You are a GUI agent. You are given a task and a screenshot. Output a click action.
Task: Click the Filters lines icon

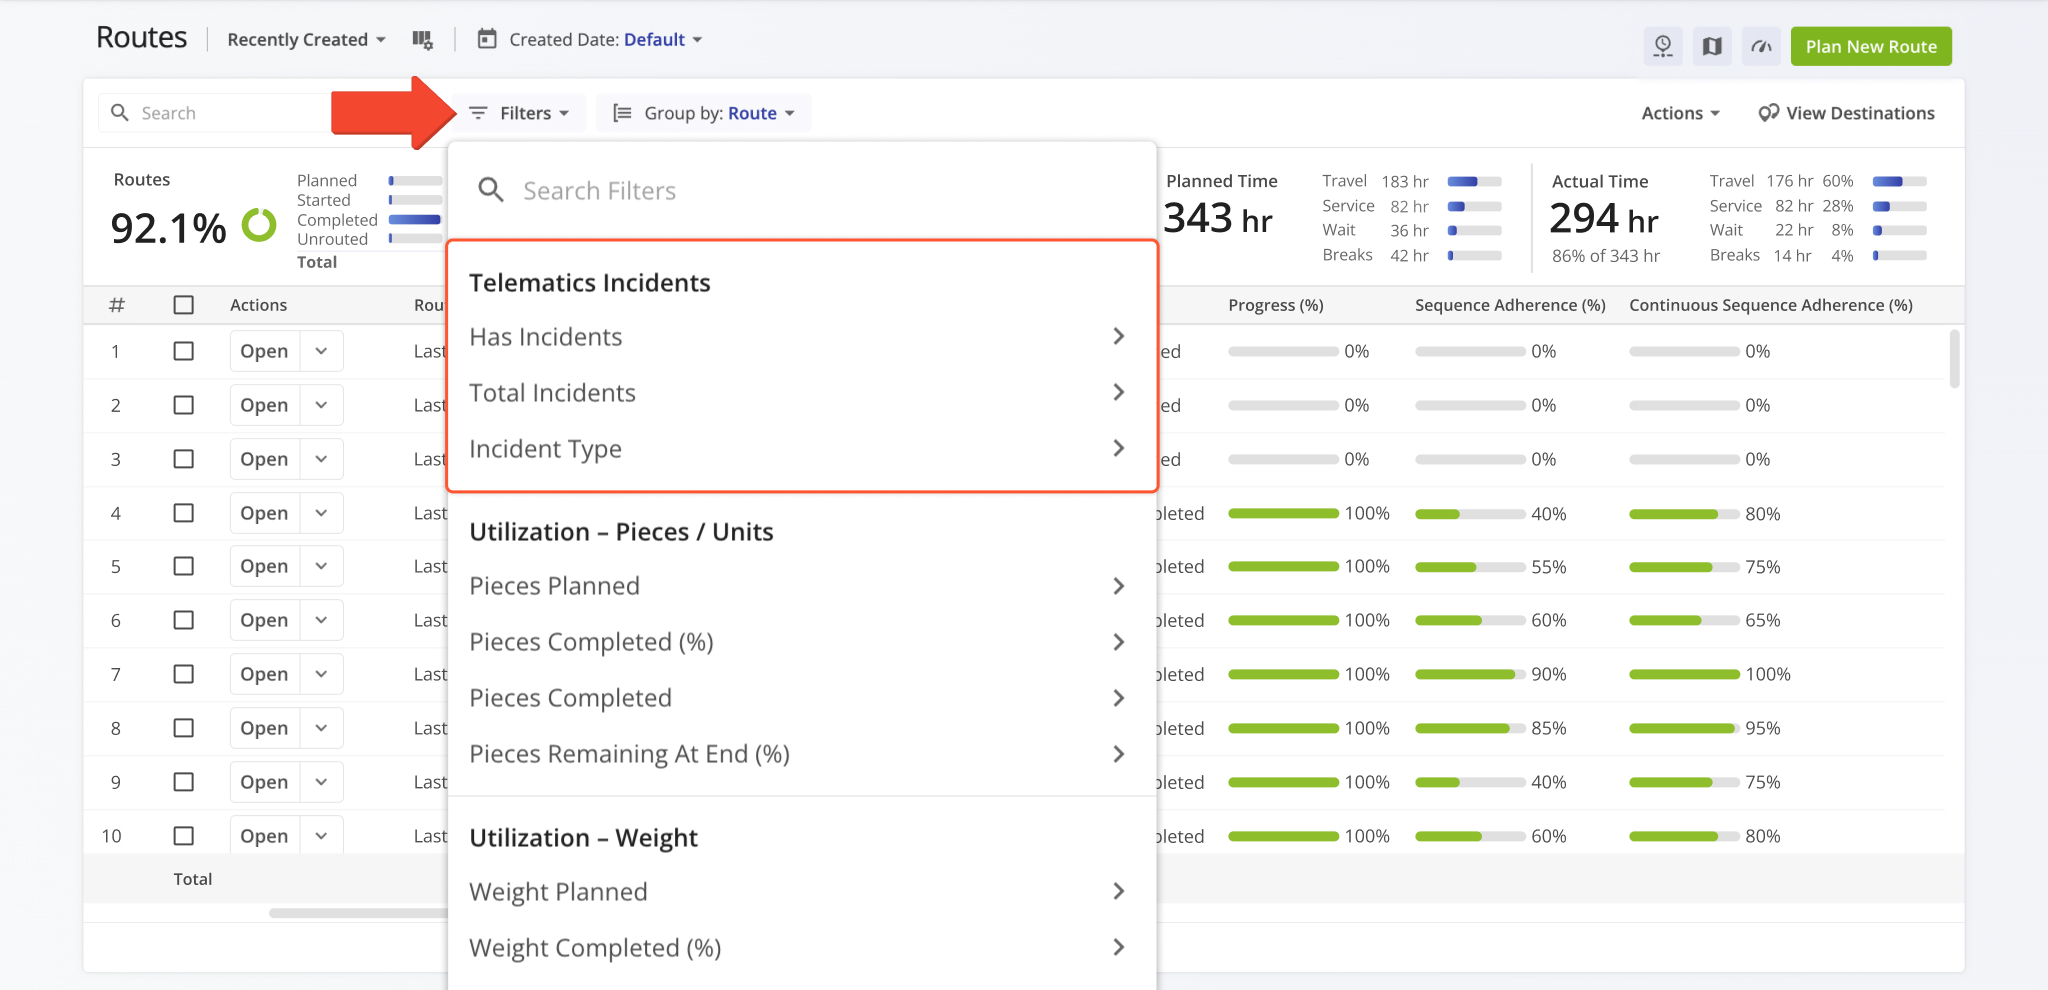pos(478,113)
